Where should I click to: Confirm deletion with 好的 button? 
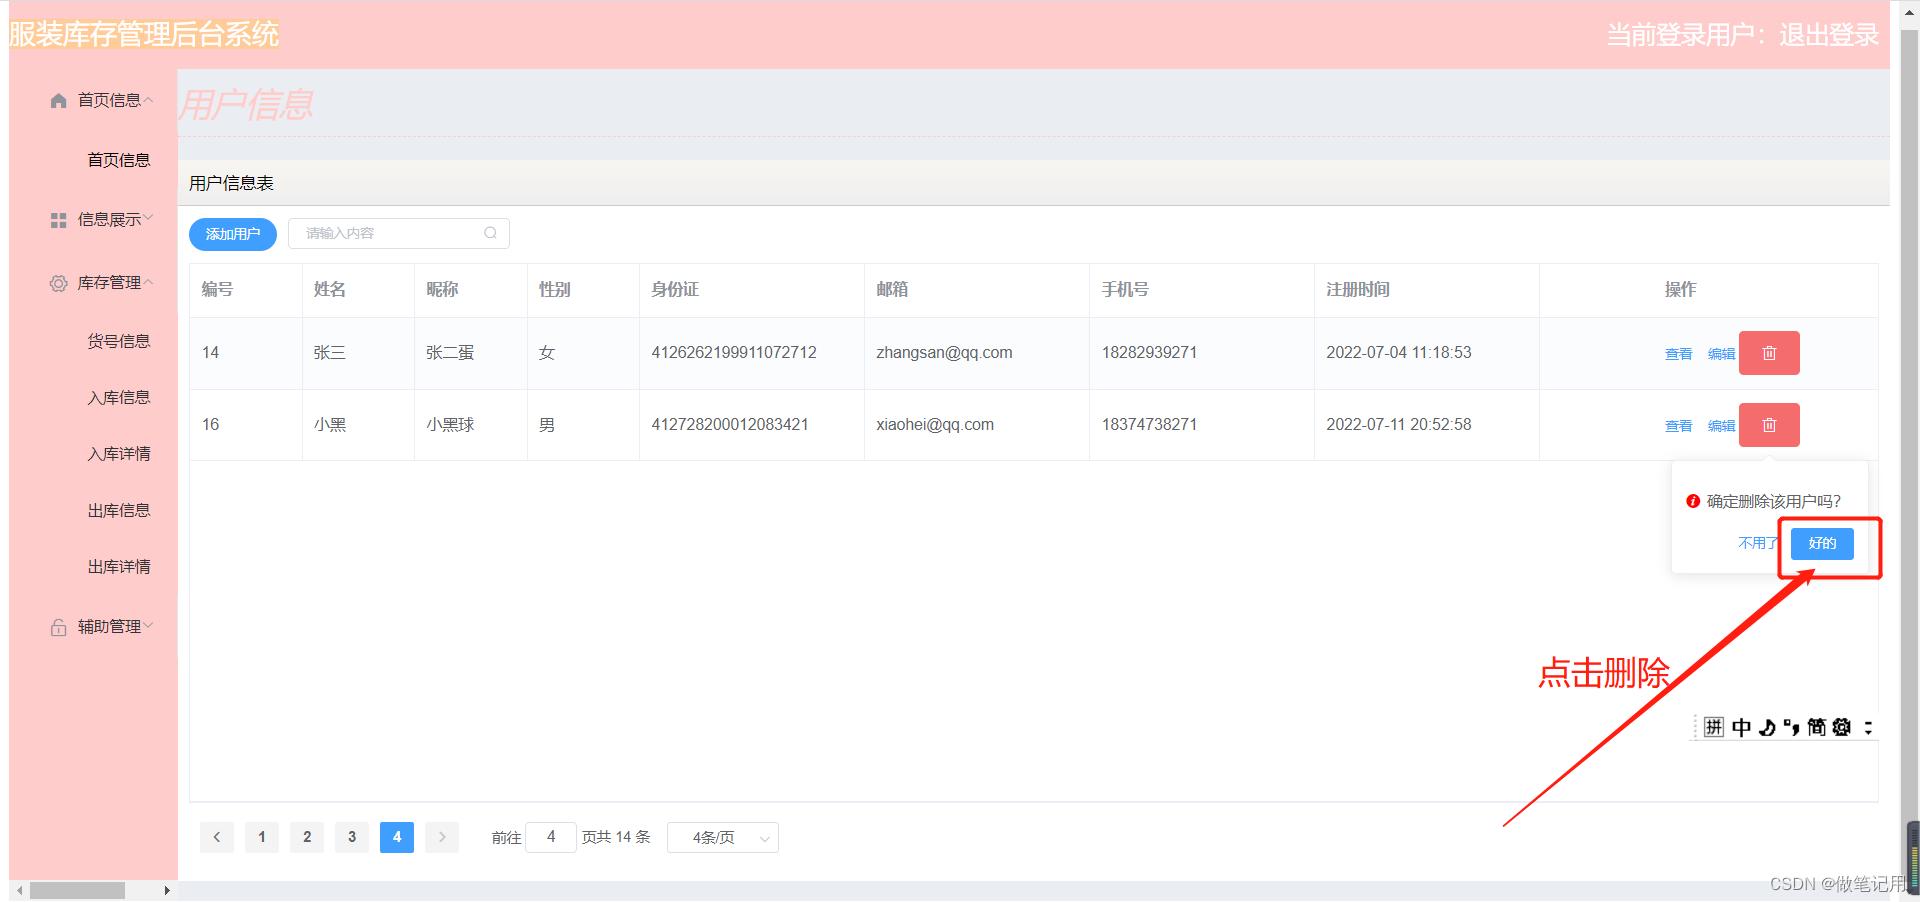click(1822, 543)
